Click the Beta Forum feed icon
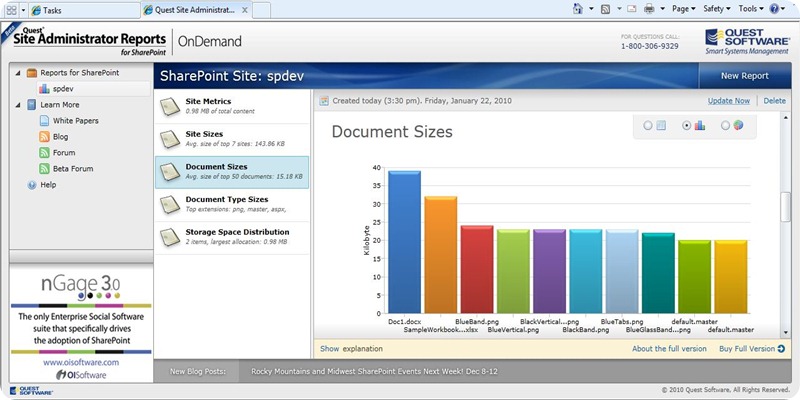This screenshot has width=800, height=400. [x=44, y=169]
